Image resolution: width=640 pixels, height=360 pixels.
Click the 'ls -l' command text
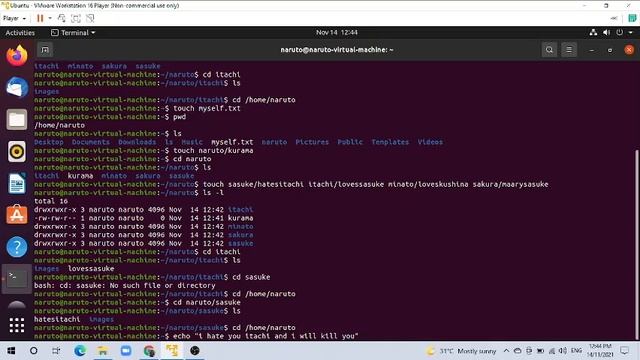(x=213, y=193)
